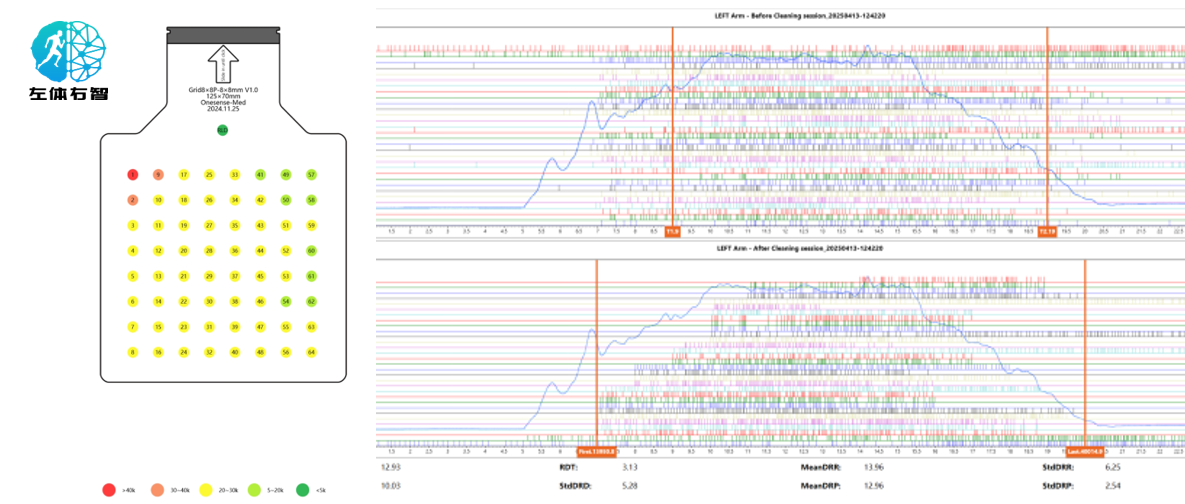The width and height of the screenshot is (1185, 504).
Task: Click the red electrode number 1
Action: coord(133,175)
